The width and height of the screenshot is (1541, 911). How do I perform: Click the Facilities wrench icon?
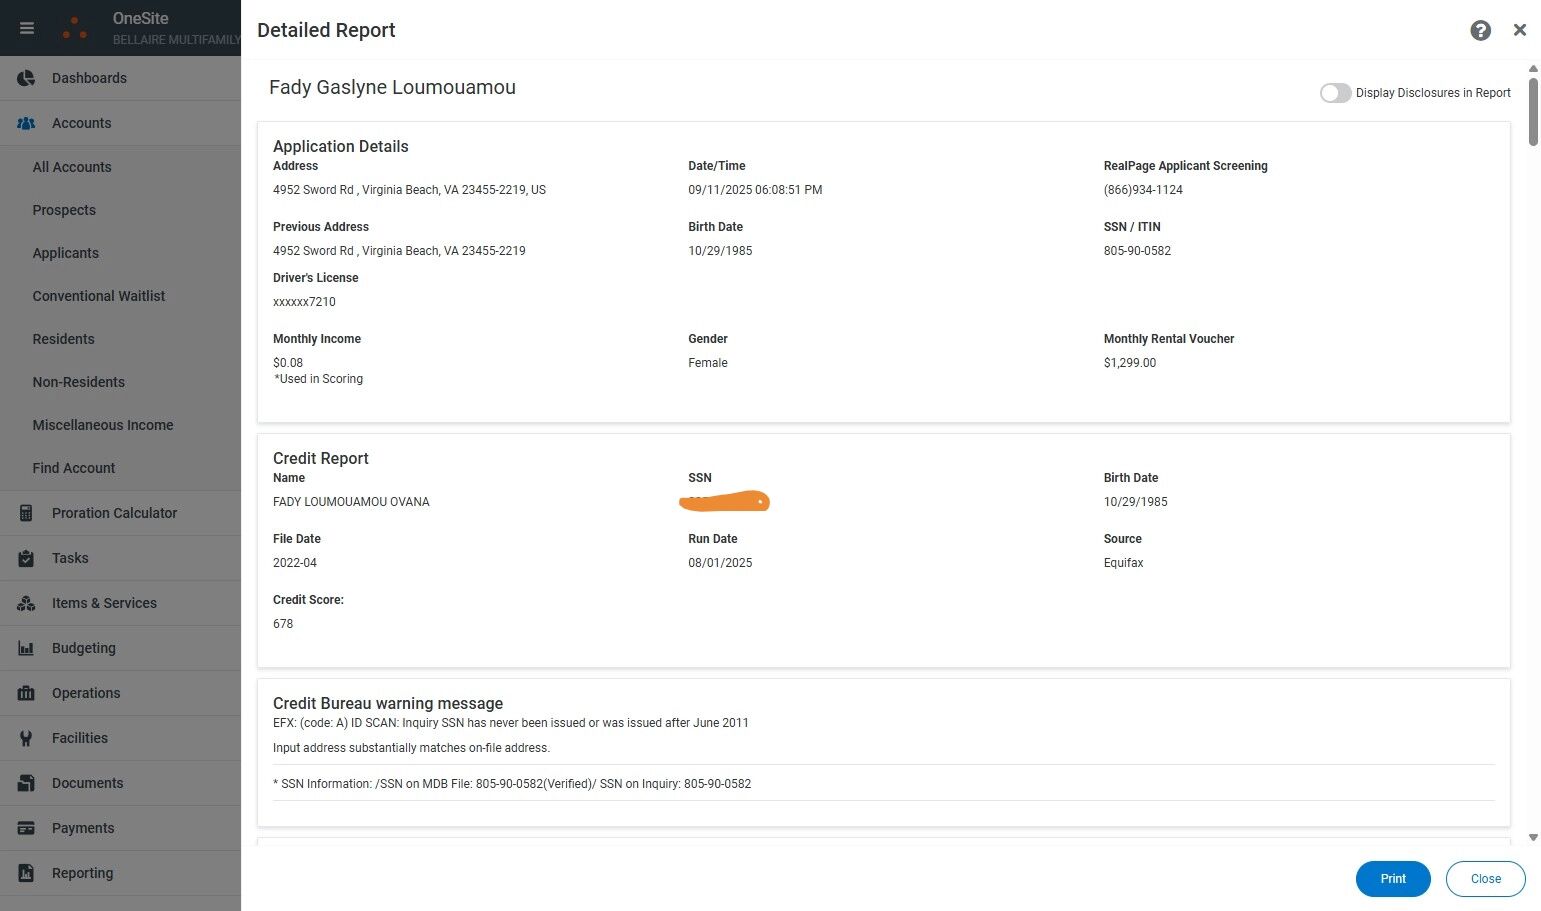click(27, 738)
